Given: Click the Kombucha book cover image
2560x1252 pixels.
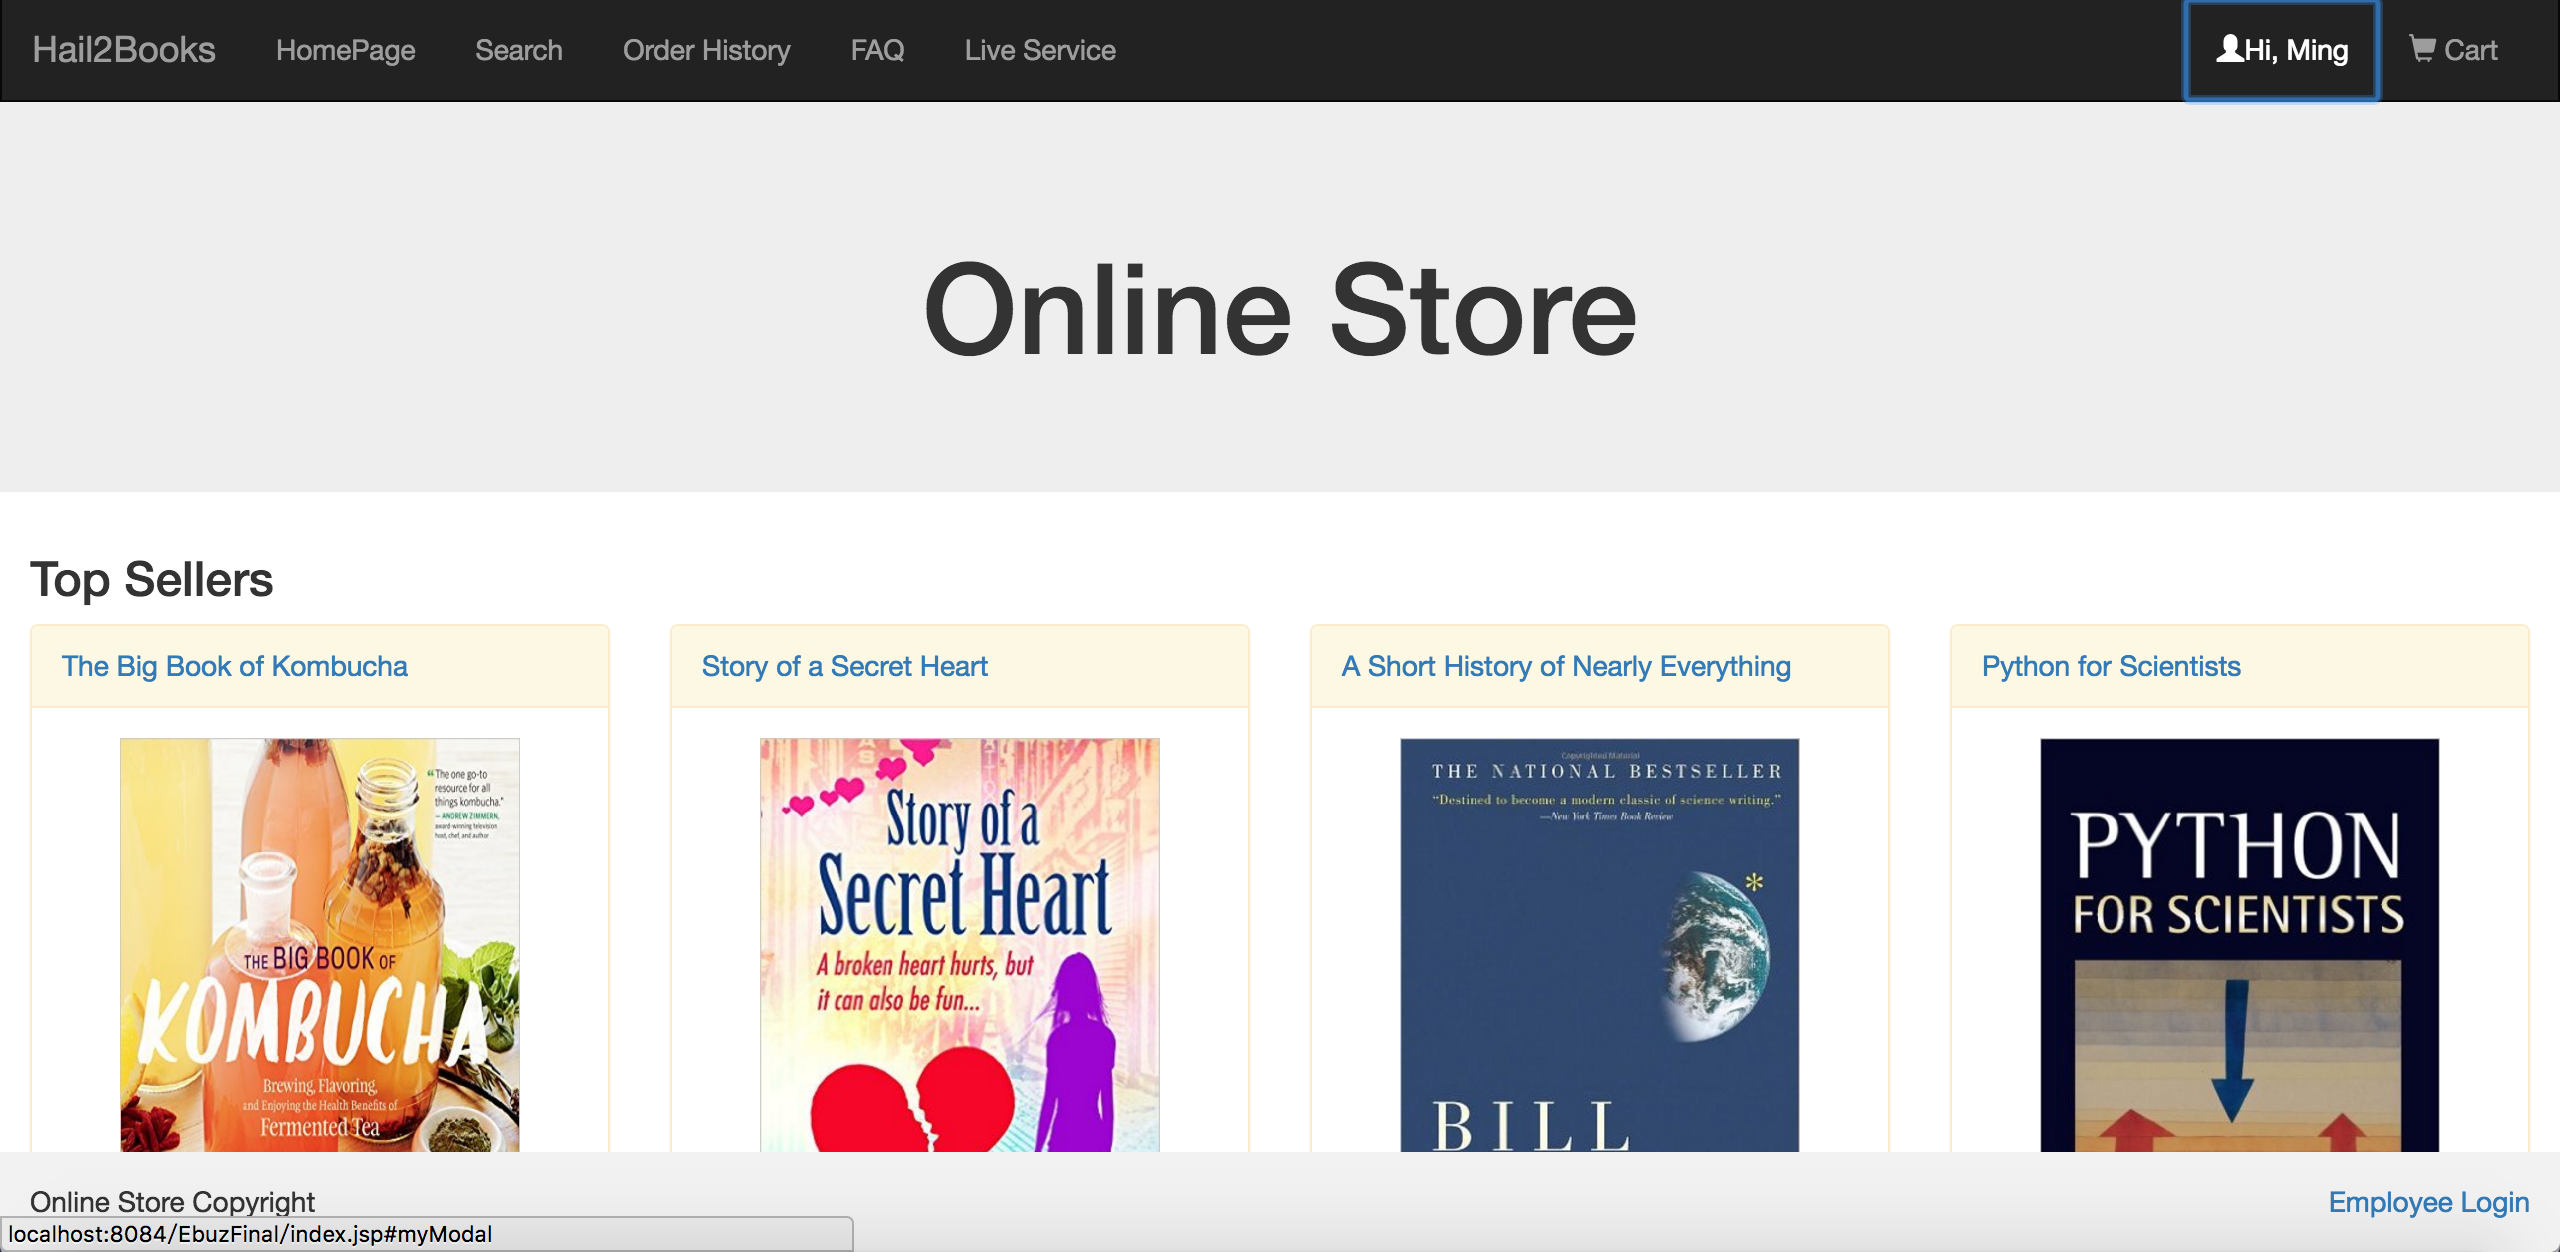Looking at the screenshot, I should pos(320,944).
